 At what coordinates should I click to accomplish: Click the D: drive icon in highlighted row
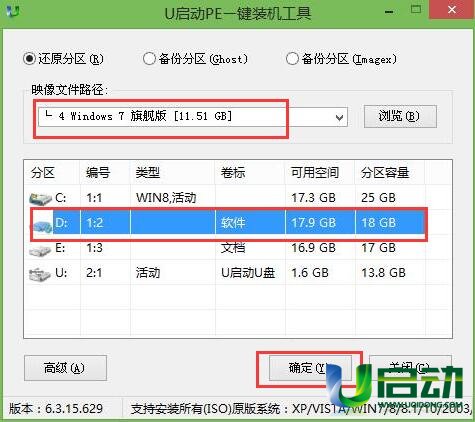41,224
